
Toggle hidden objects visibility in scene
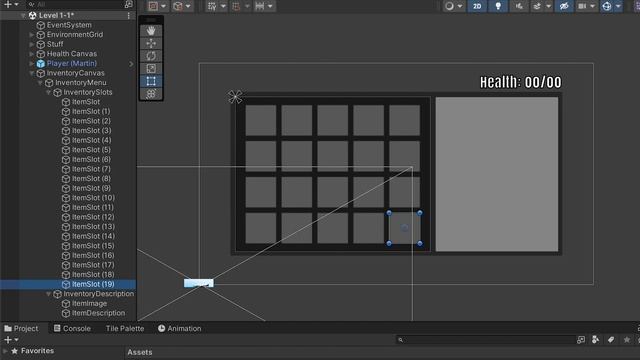tap(564, 6)
